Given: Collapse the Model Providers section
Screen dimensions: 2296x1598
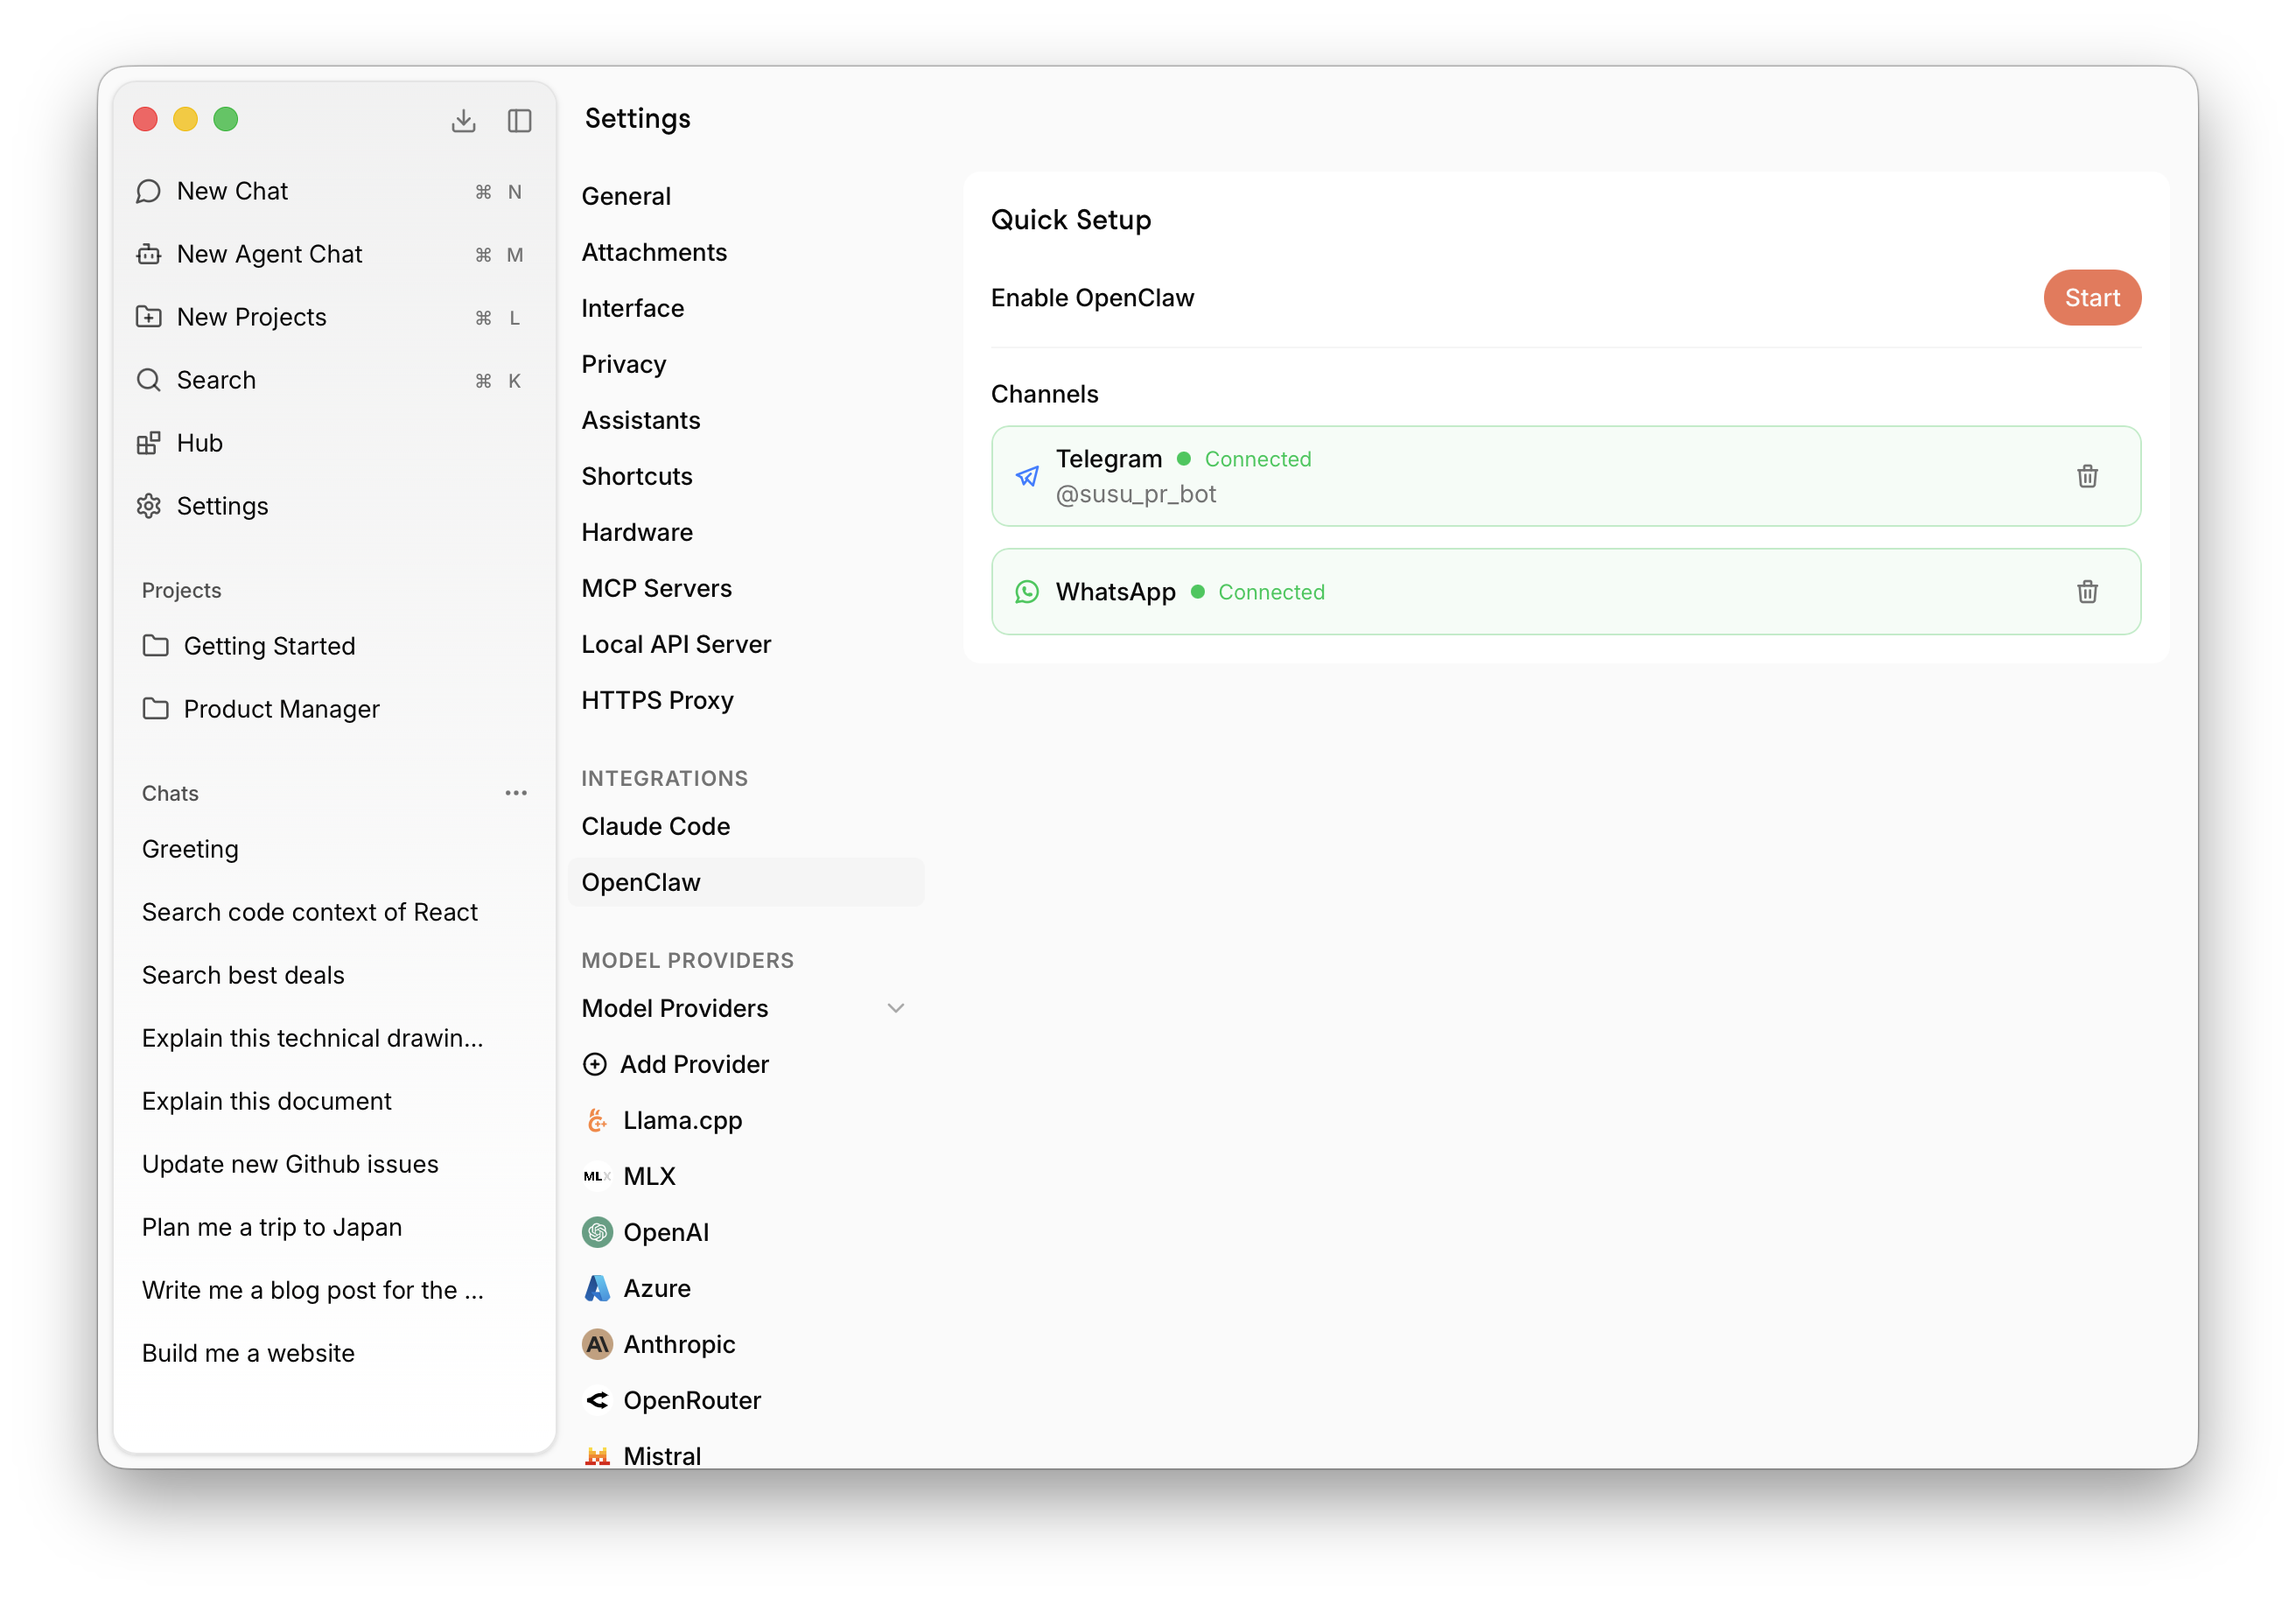Looking at the screenshot, I should point(896,1008).
